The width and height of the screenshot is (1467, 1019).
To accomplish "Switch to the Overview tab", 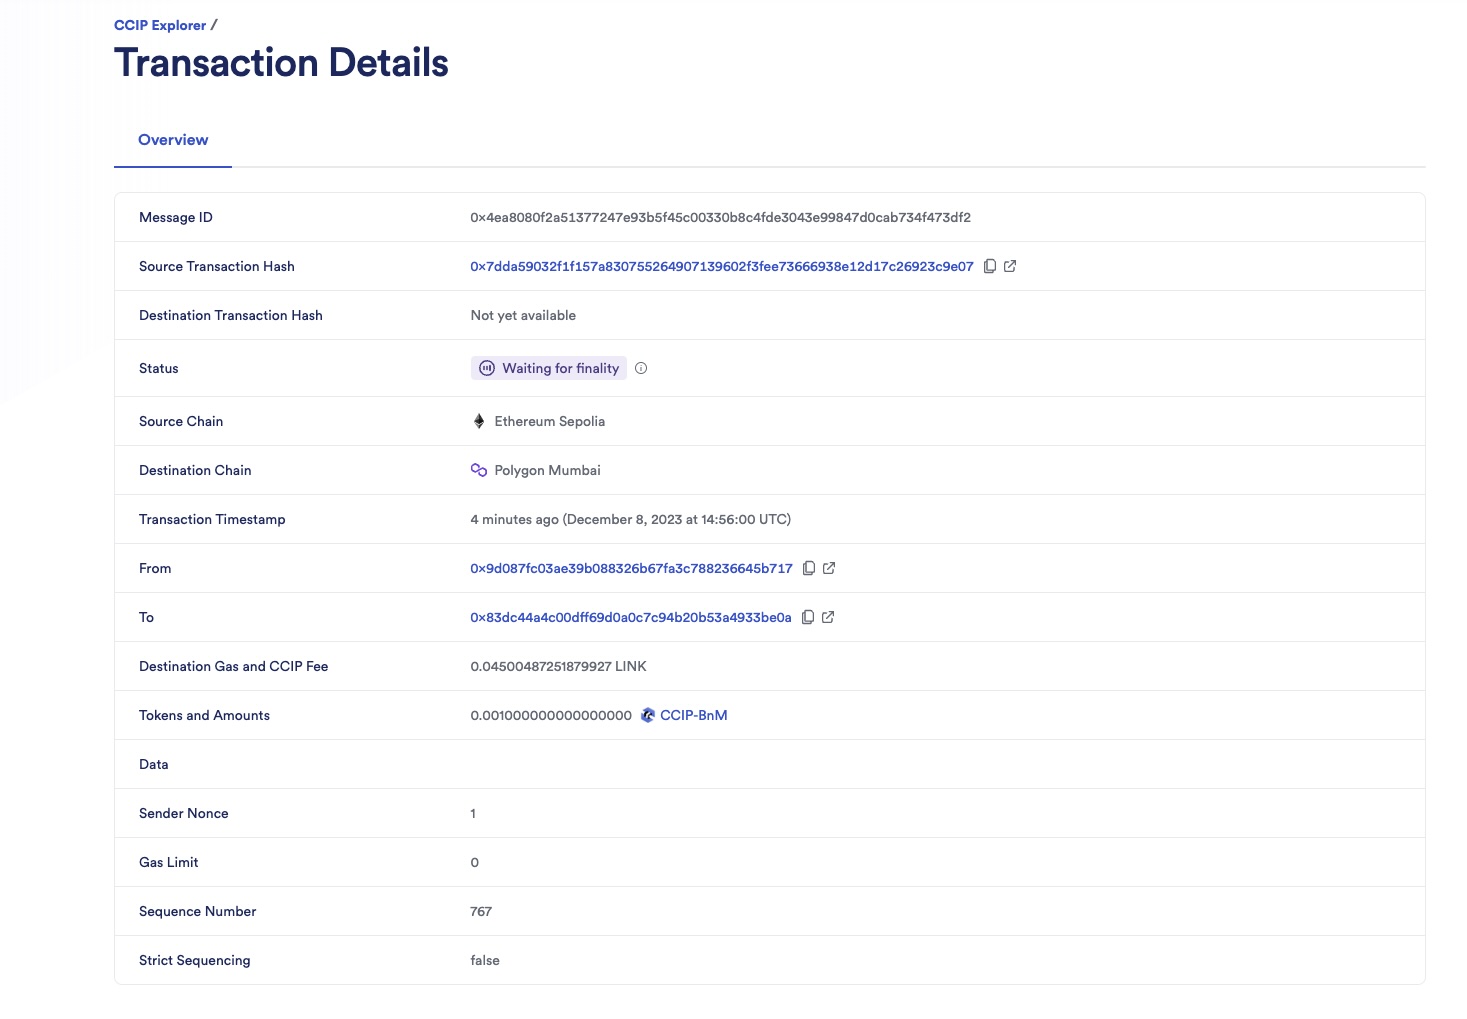I will coord(173,140).
